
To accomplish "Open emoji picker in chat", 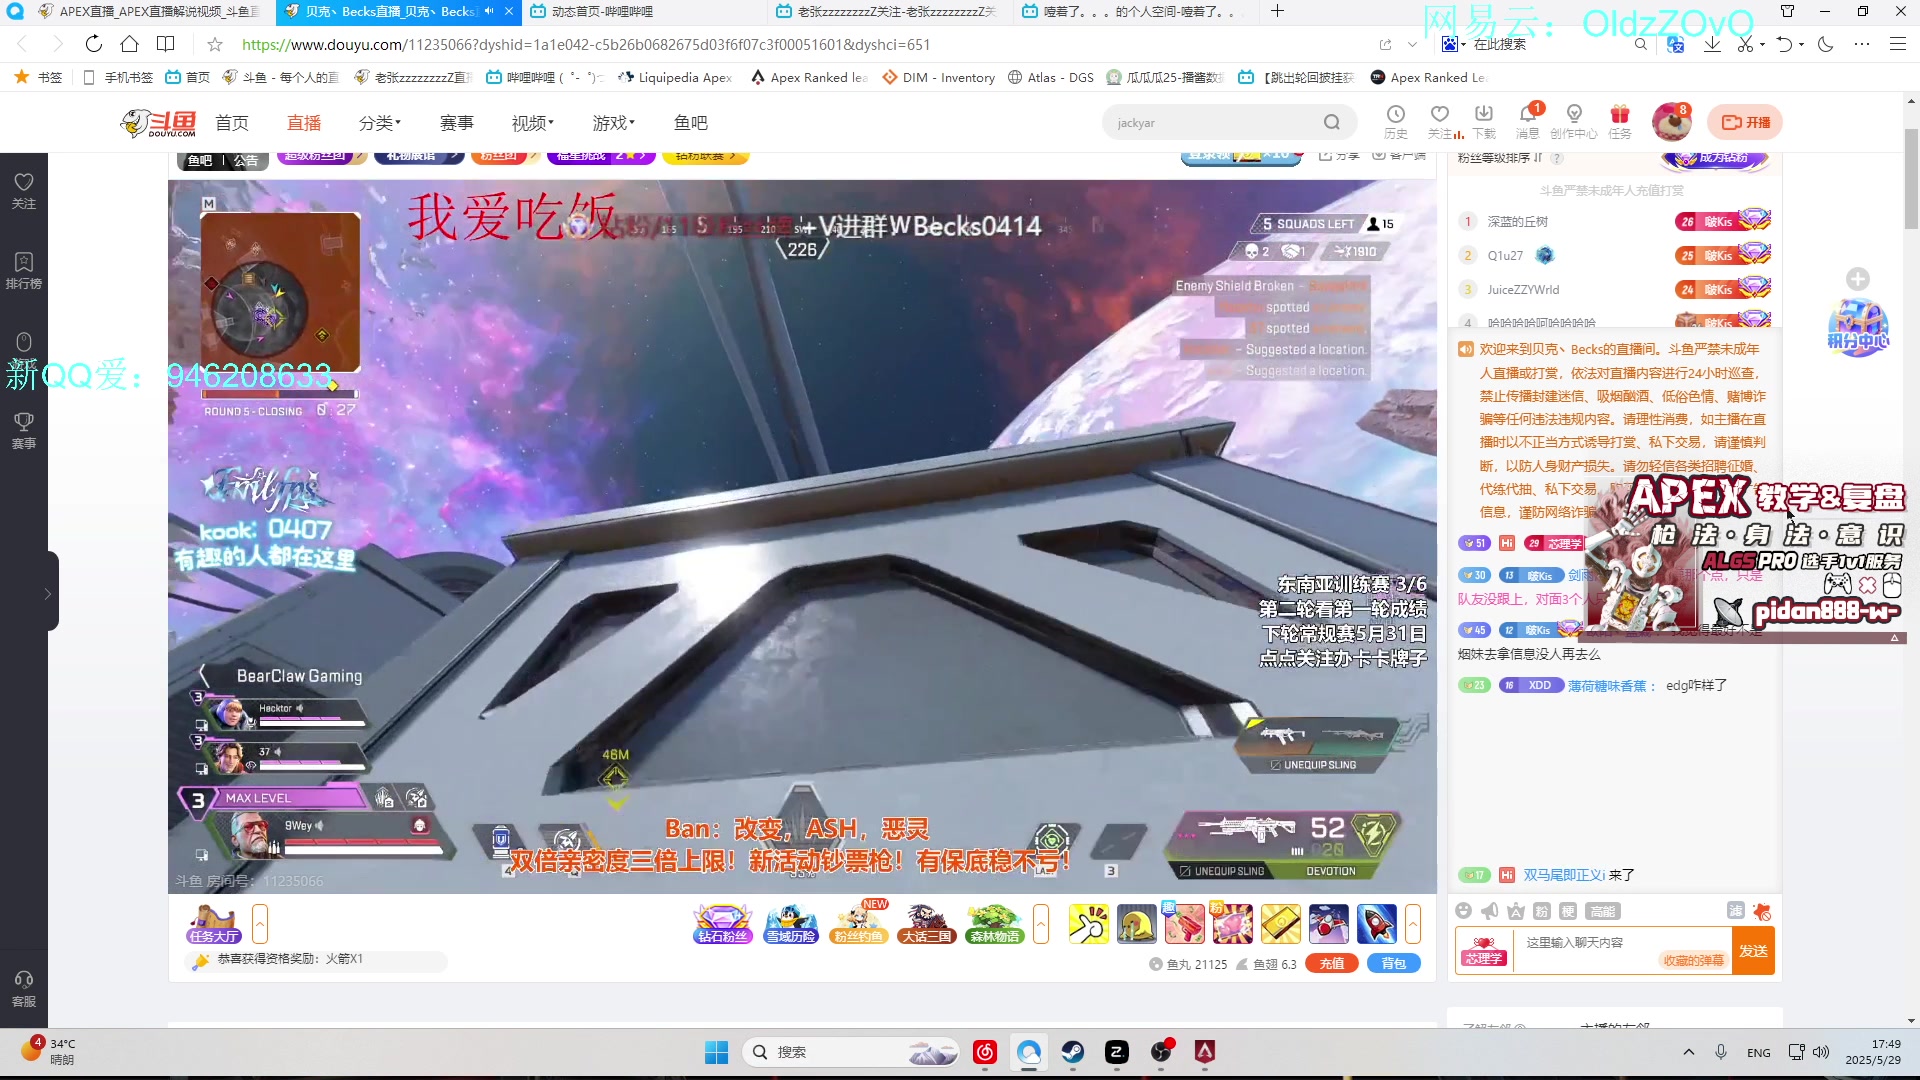I will click(1464, 911).
